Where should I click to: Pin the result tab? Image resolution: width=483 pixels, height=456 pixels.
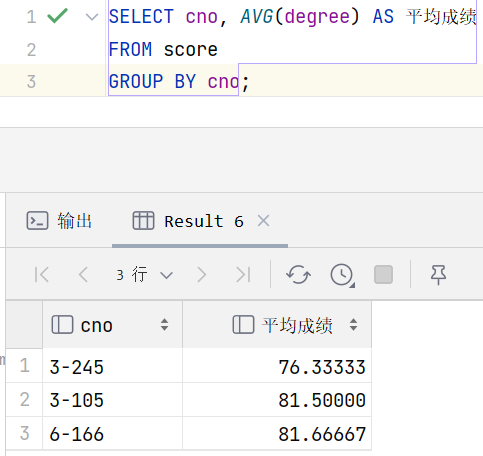coord(438,275)
